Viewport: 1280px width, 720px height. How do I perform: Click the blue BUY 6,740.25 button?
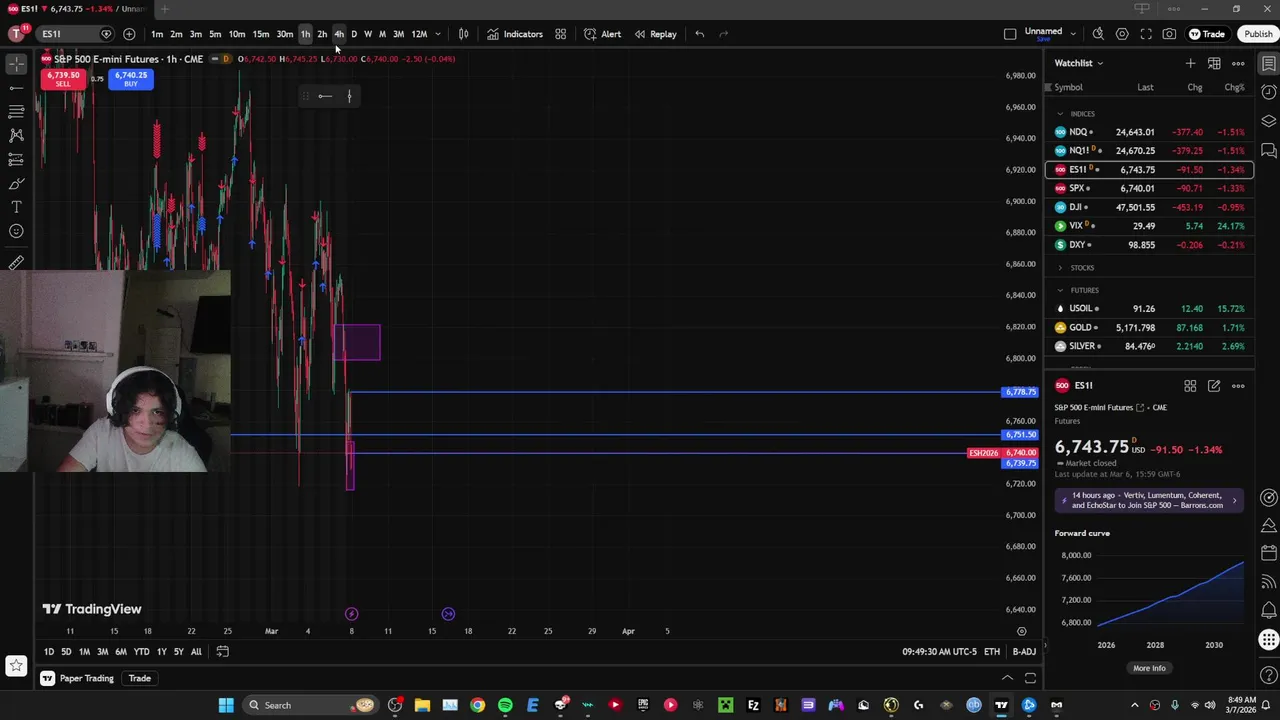pyautogui.click(x=131, y=79)
